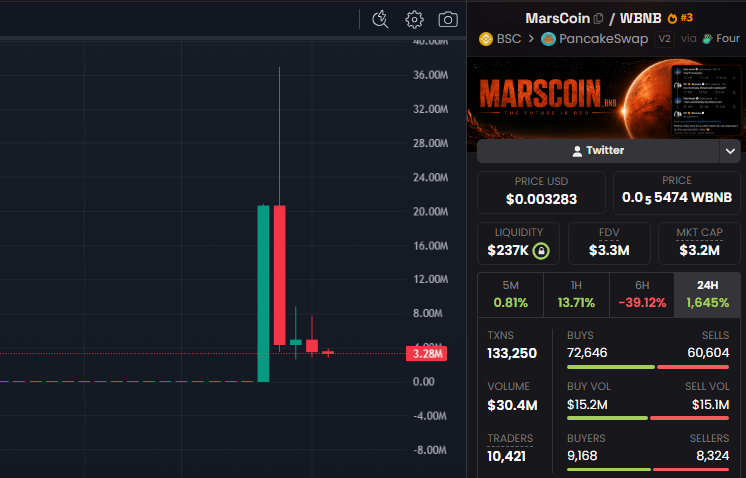Click the WBNB quote token name
Screen dimensions: 746x478
point(640,19)
